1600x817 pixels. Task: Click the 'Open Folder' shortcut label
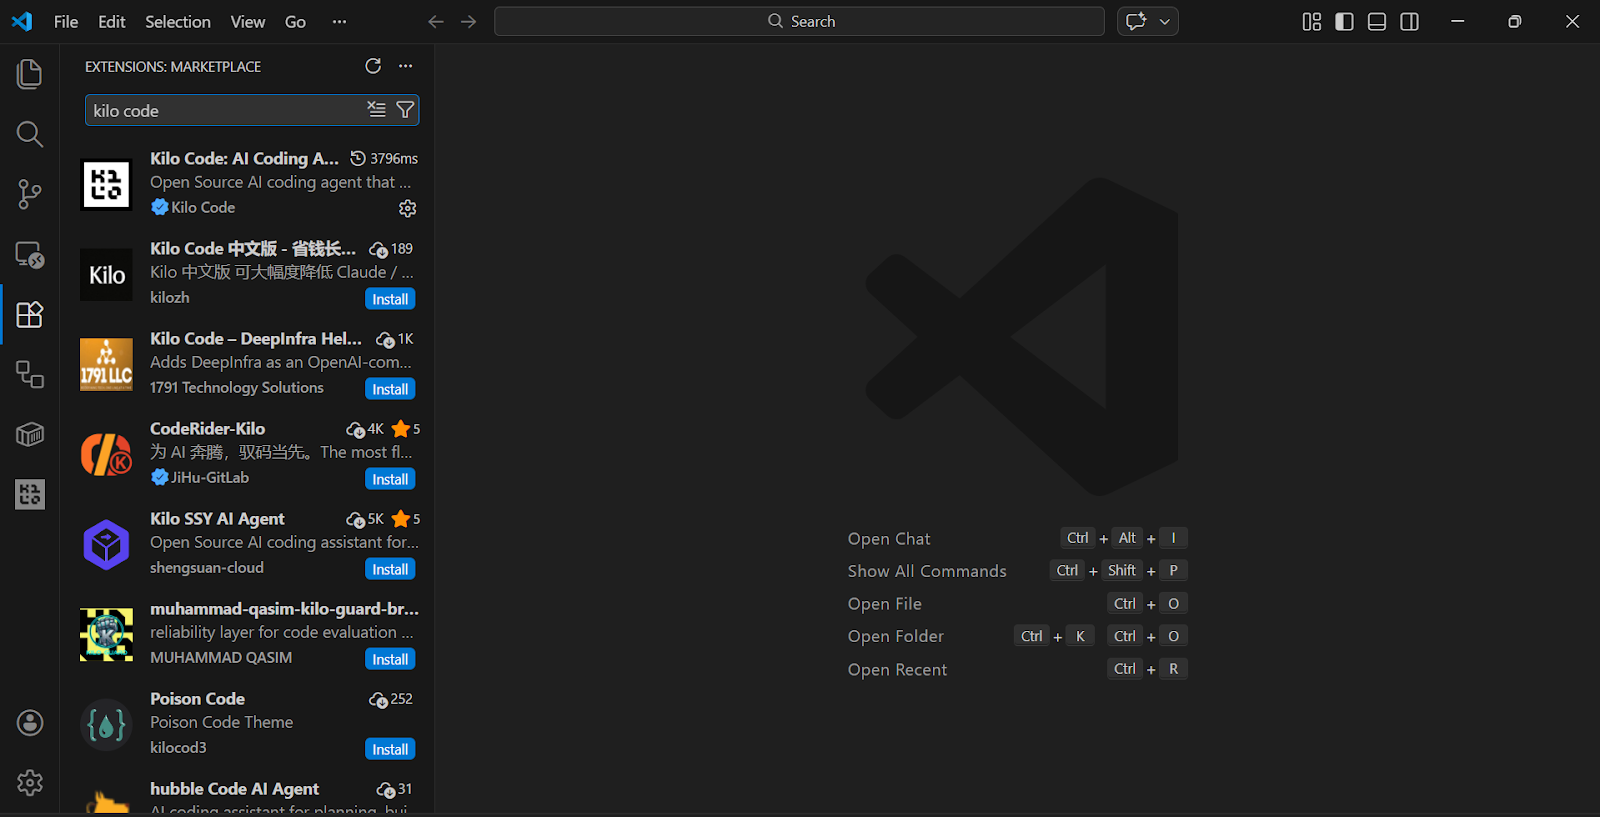pos(896,636)
